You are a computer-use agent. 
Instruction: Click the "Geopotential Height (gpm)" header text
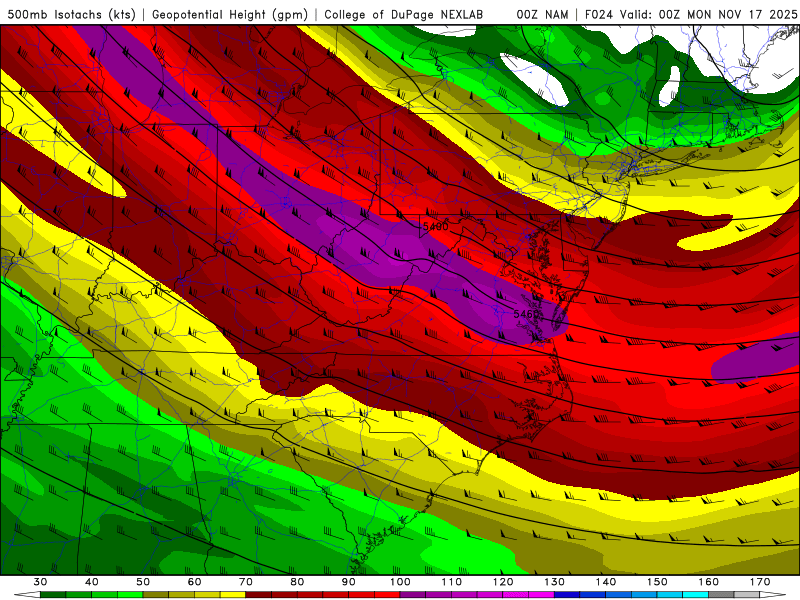230,15
